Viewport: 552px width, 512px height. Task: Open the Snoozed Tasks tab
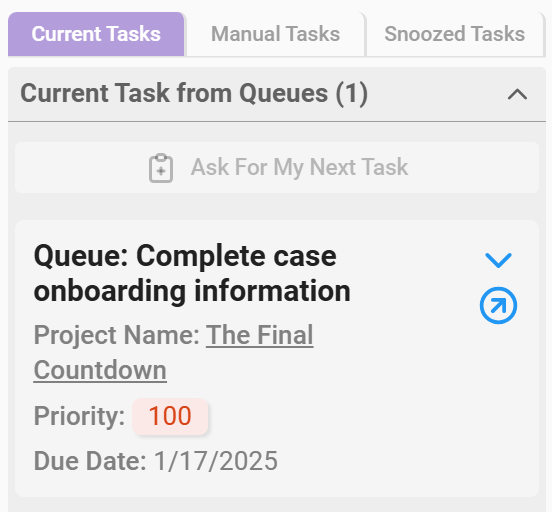pyautogui.click(x=454, y=34)
